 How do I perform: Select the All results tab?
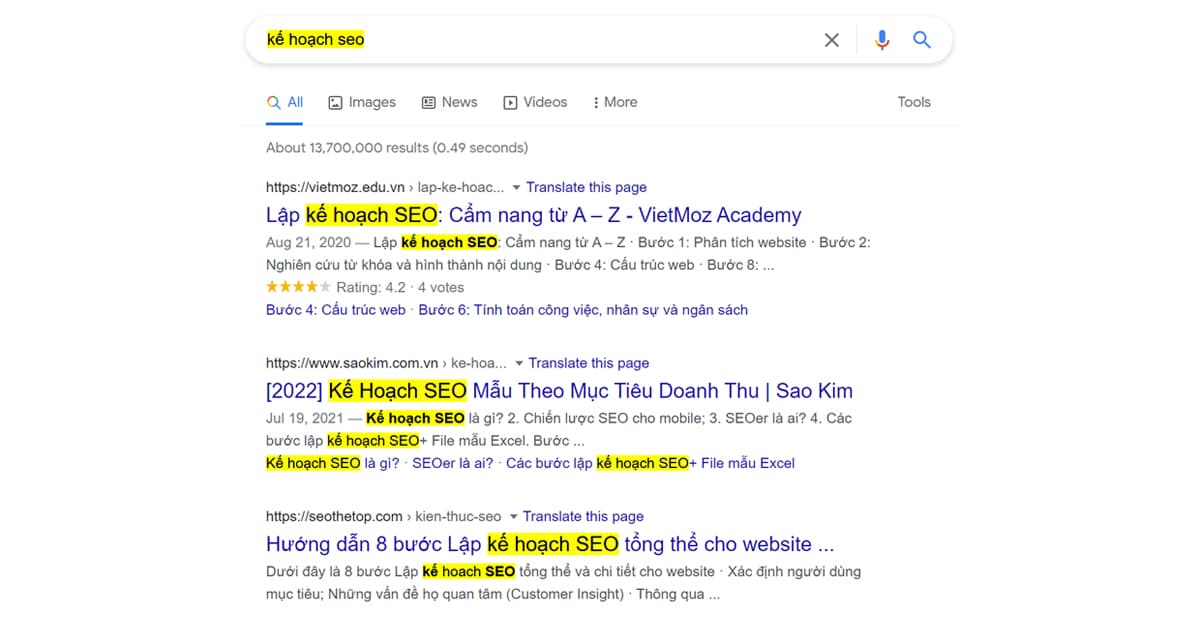[285, 102]
